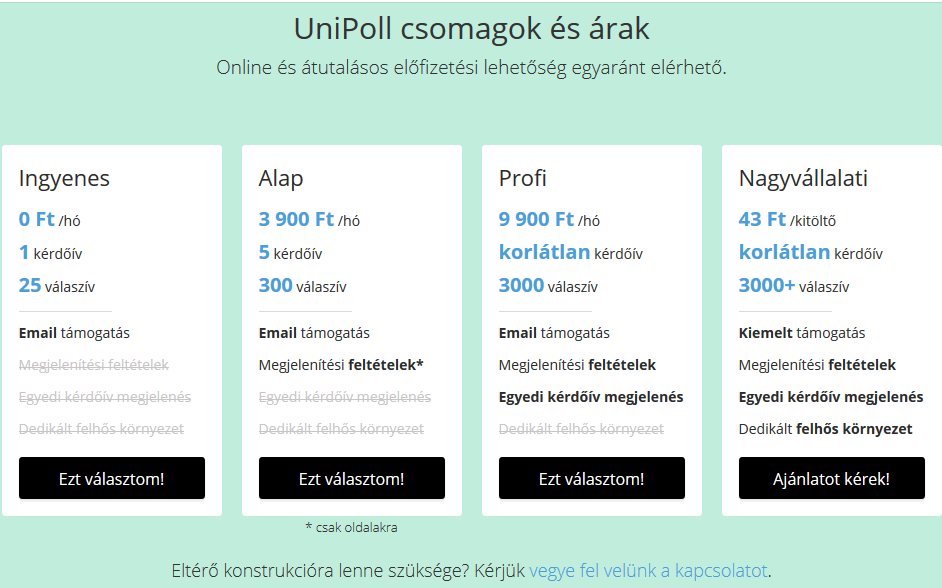Click the UniPoll csomagok és árak title
Screen dimensions: 942x588
(x=472, y=28)
